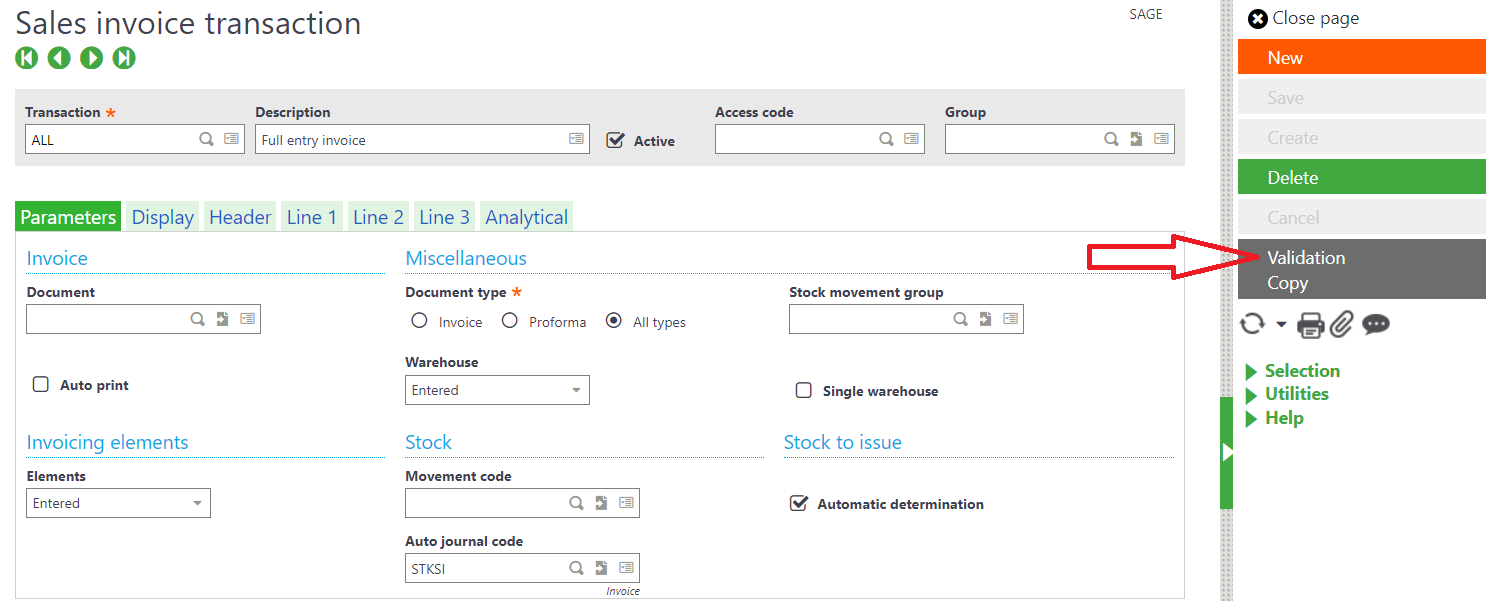Disable Automatic determination under Stock to issue
This screenshot has width=1486, height=601.
click(798, 503)
